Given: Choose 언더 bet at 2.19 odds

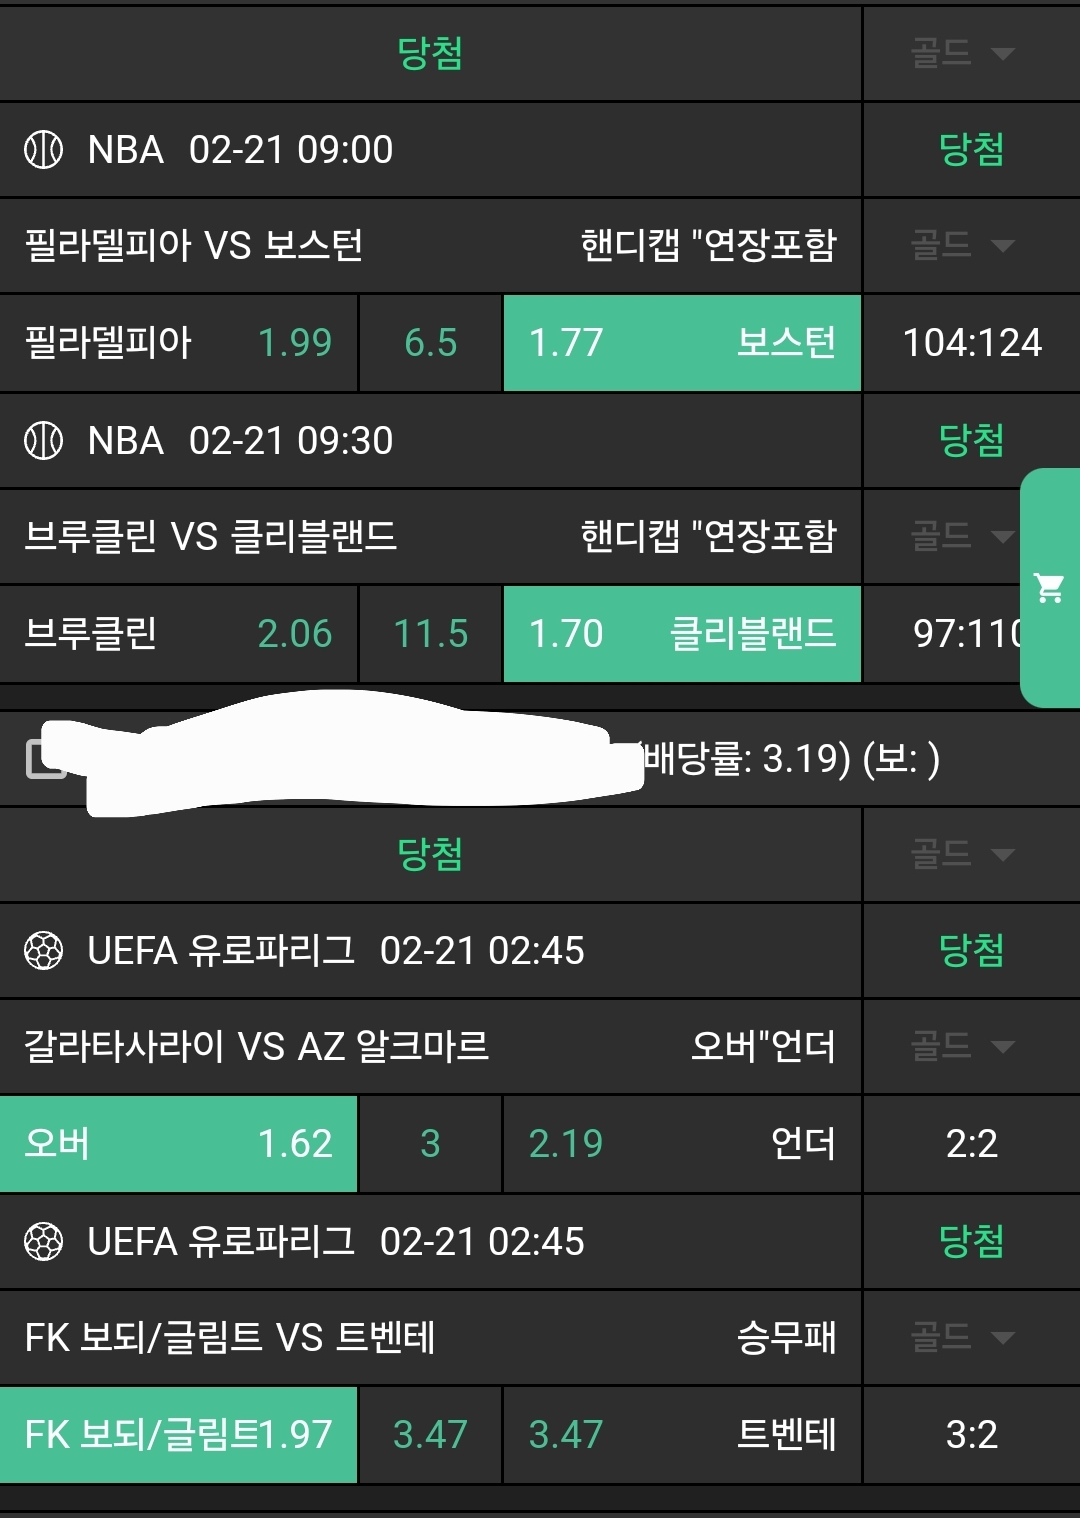Looking at the screenshot, I should tap(682, 1144).
